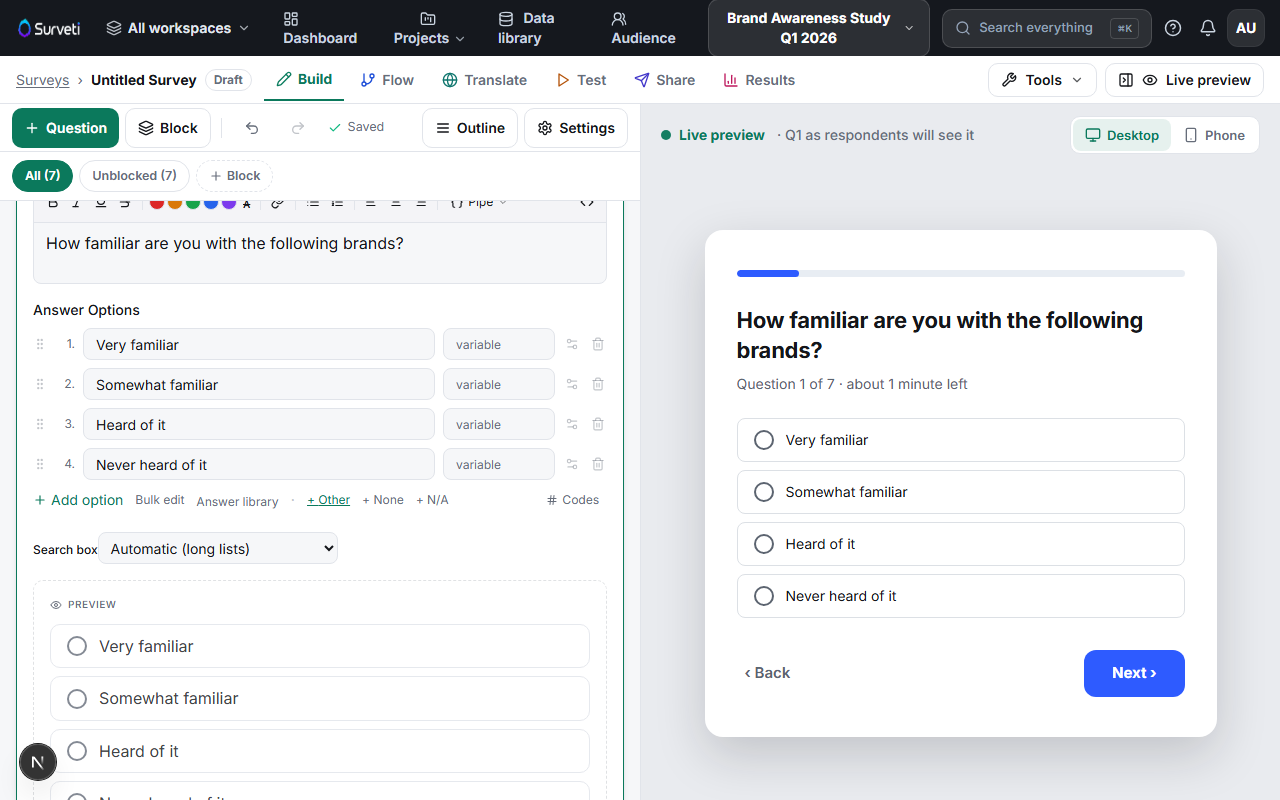
Task: Select Very familiar radio in live preview
Action: pos(764,440)
